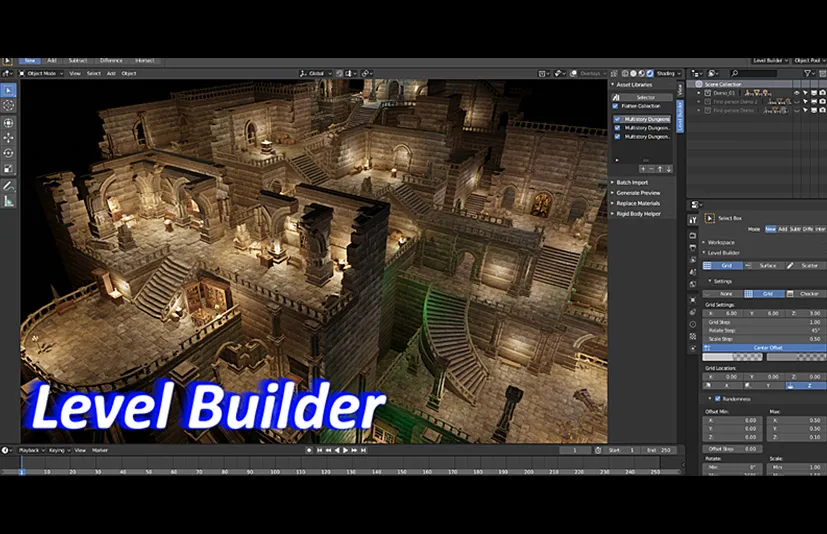827x534 pixels.
Task: Open the Global transform orientation dropdown
Action: [x=316, y=73]
